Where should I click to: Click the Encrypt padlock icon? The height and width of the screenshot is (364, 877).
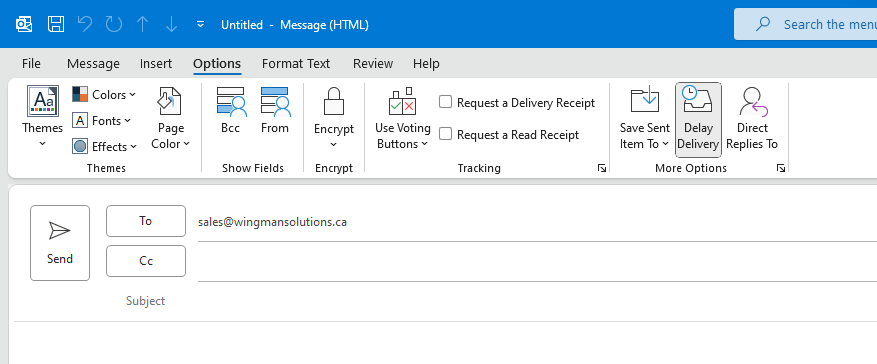(334, 101)
